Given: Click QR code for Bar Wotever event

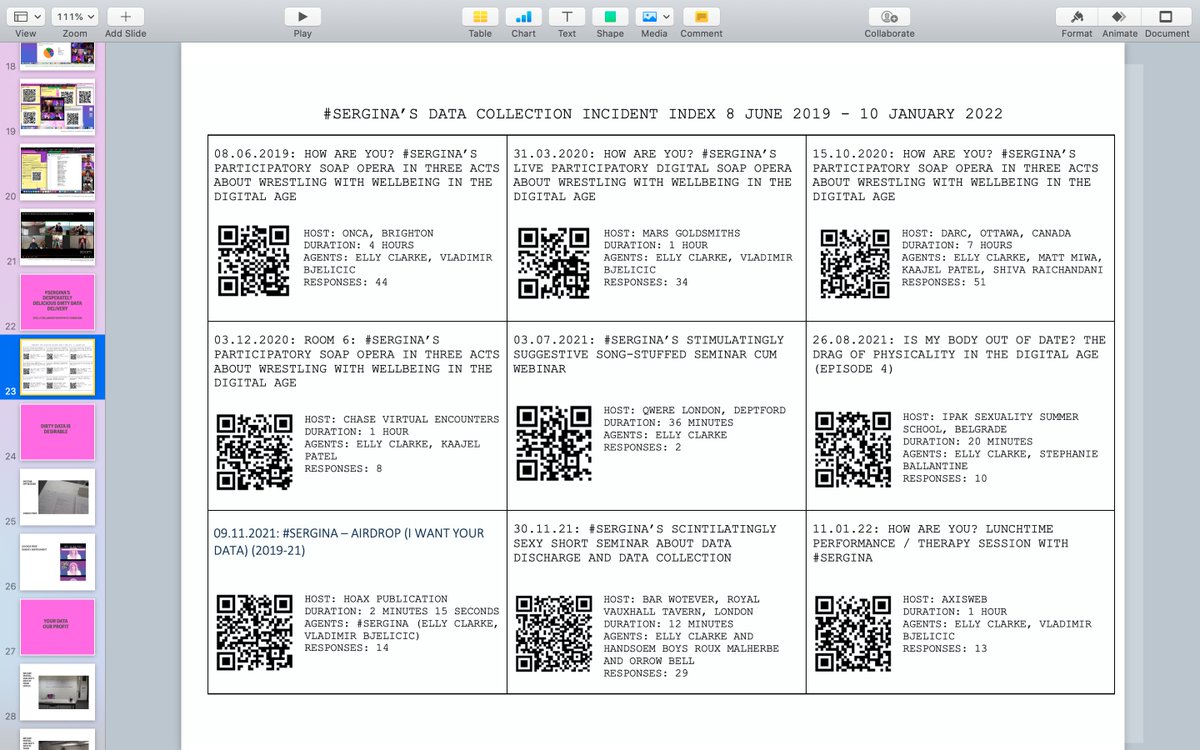Looking at the screenshot, I should point(555,633).
